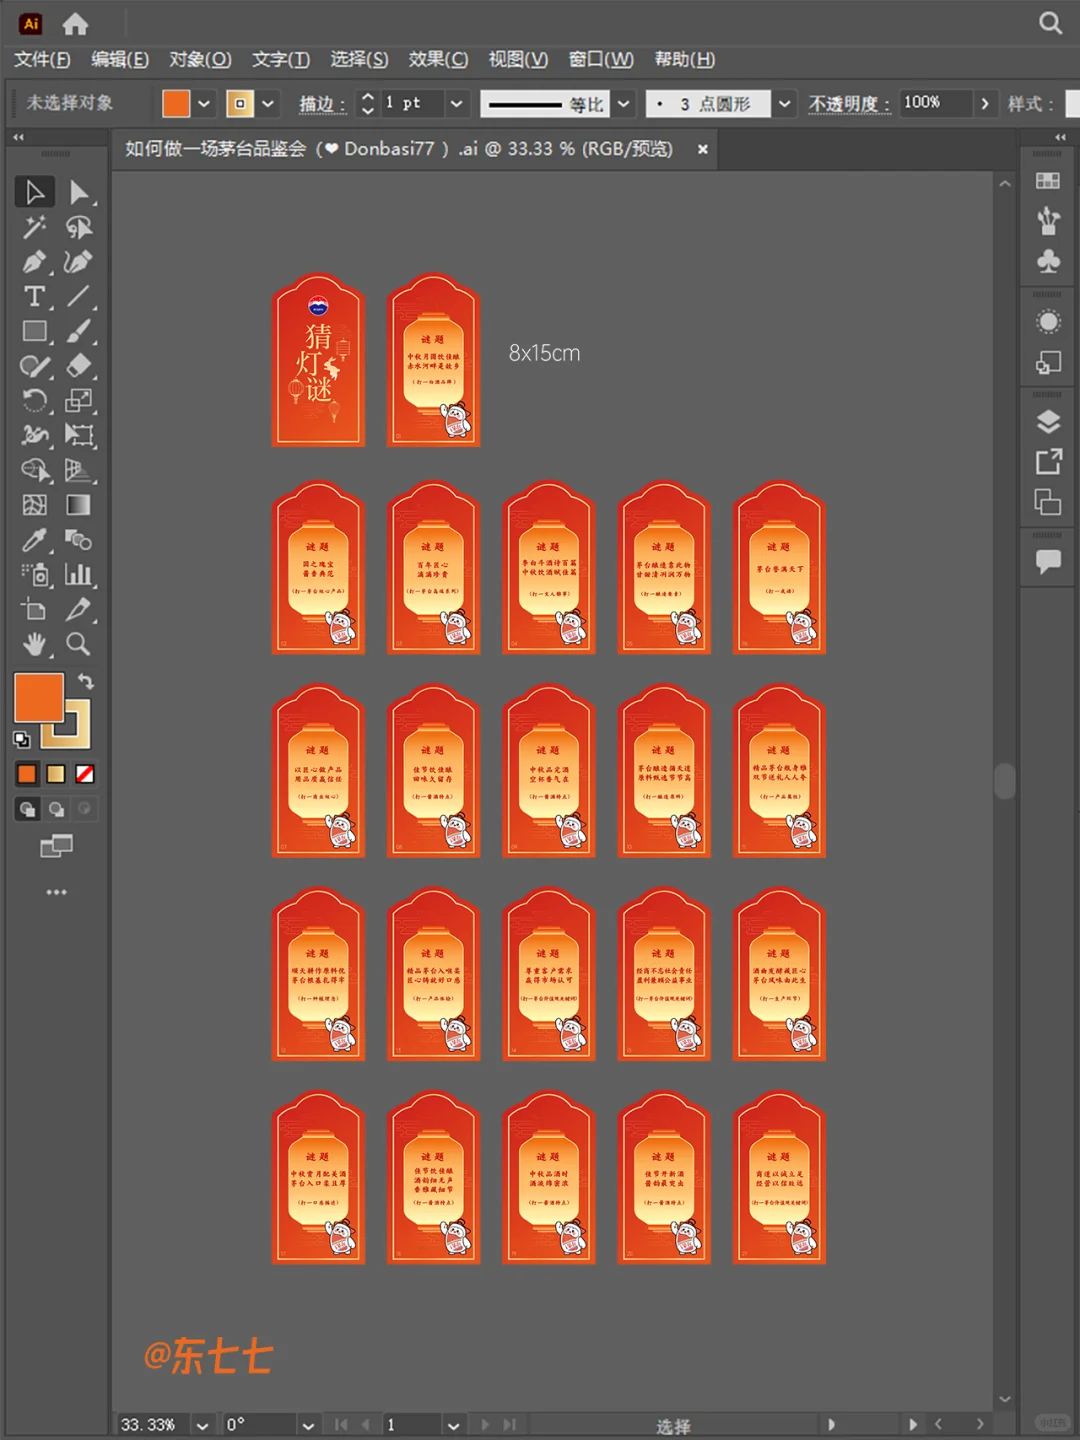Select the Pen tool
Image resolution: width=1080 pixels, height=1440 pixels.
point(34,262)
